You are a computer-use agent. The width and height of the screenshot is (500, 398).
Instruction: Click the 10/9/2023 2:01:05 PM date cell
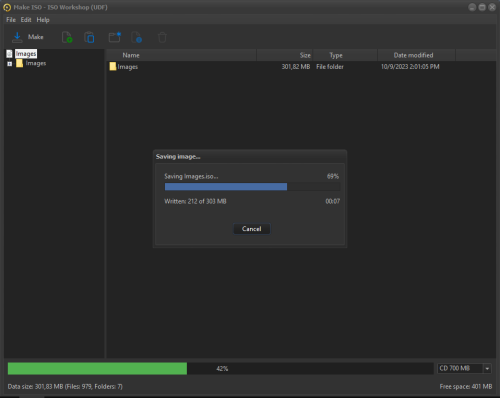point(410,67)
